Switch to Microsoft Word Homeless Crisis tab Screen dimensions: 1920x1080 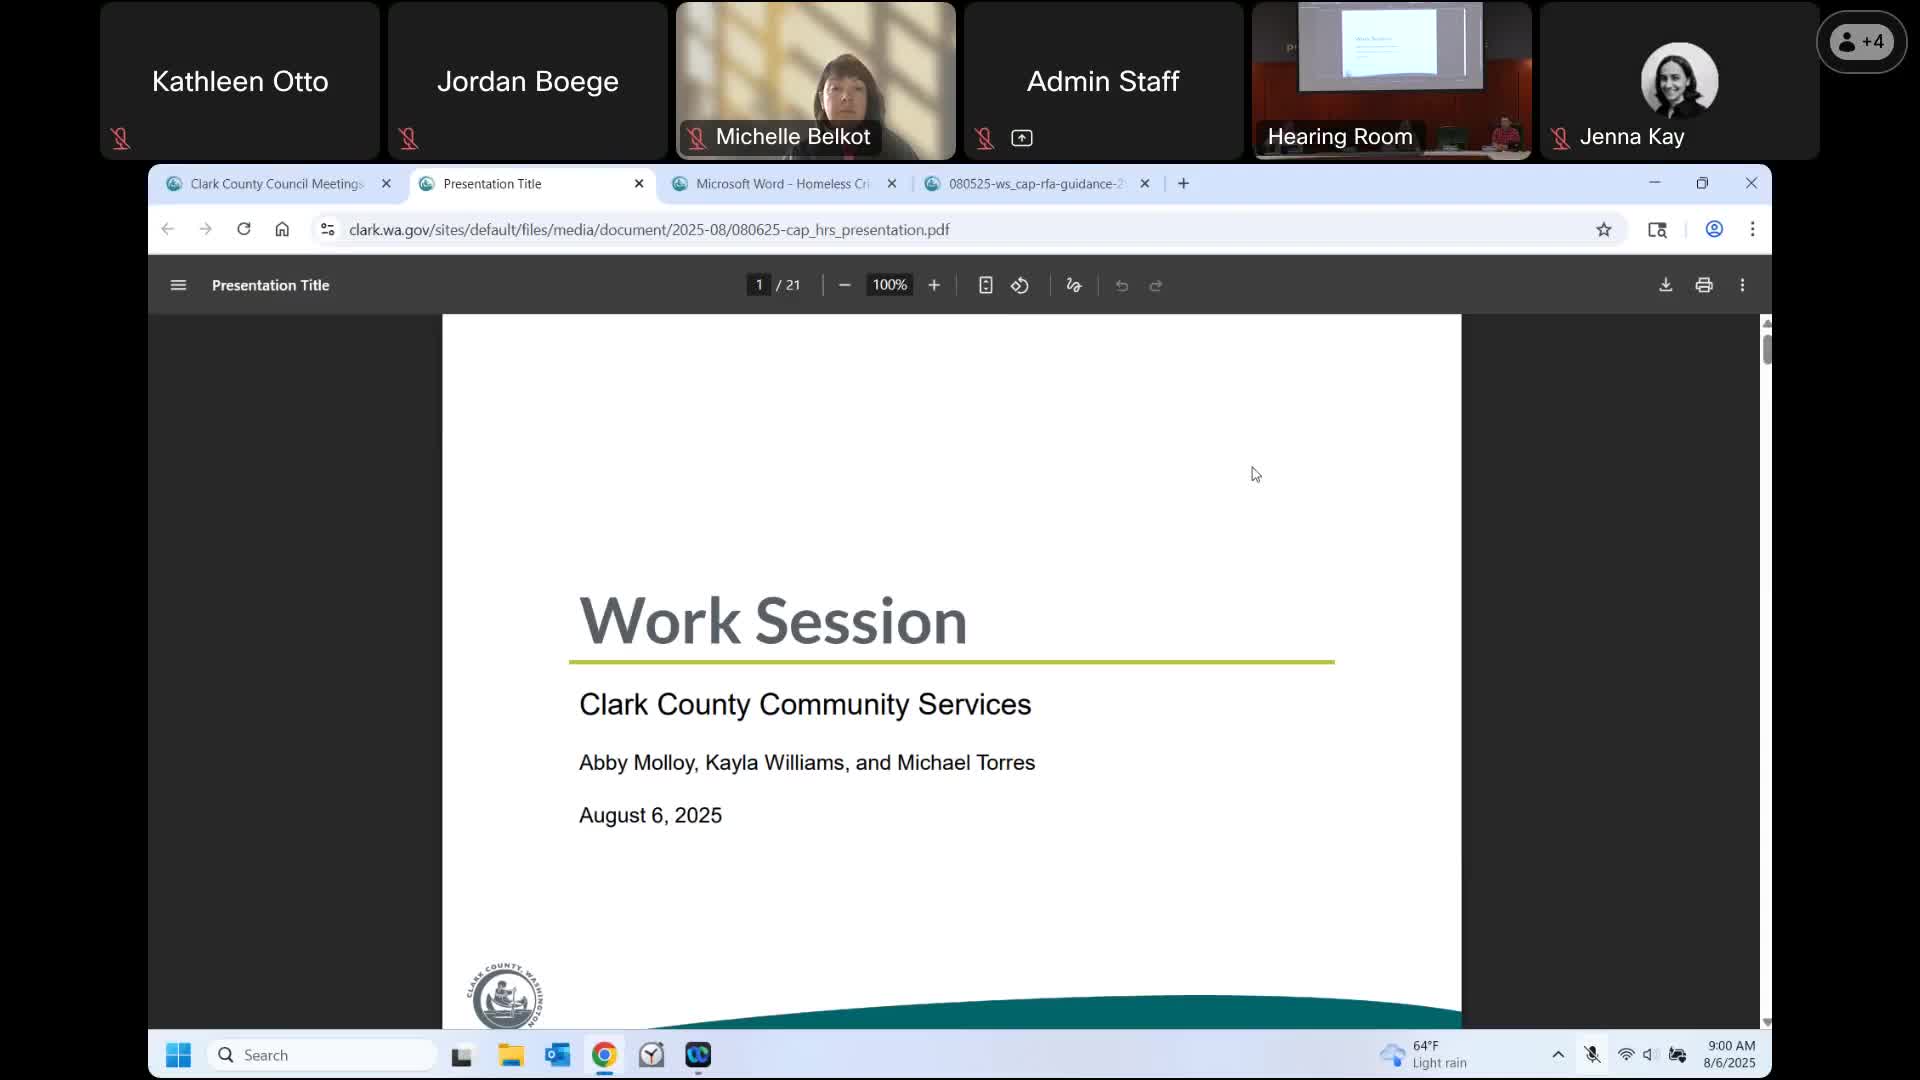pos(781,184)
